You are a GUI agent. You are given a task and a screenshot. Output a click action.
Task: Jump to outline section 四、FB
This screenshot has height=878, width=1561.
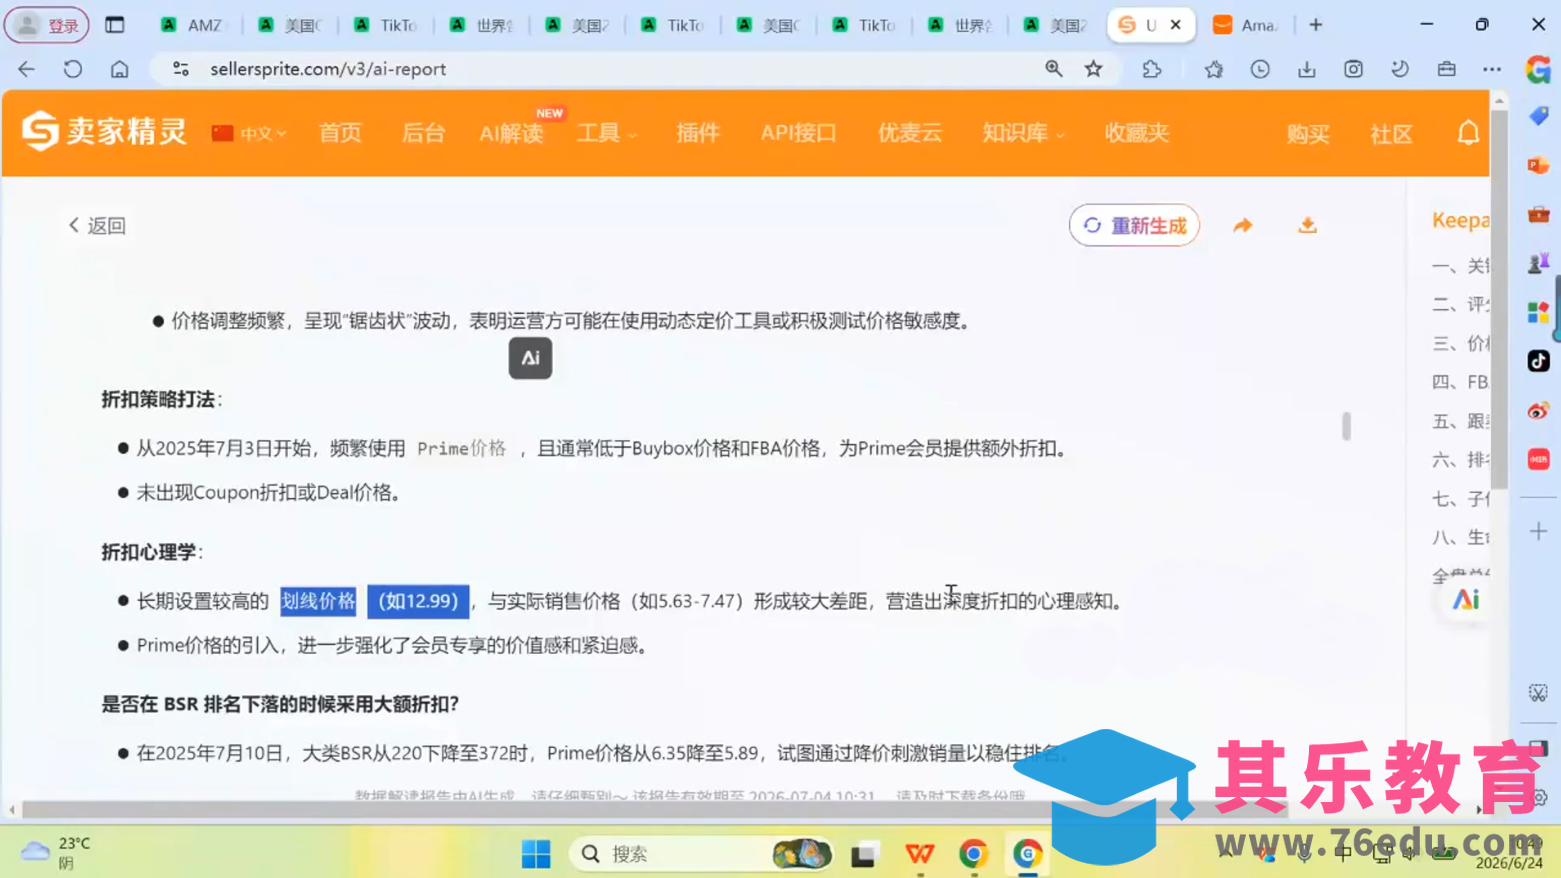(x=1460, y=382)
